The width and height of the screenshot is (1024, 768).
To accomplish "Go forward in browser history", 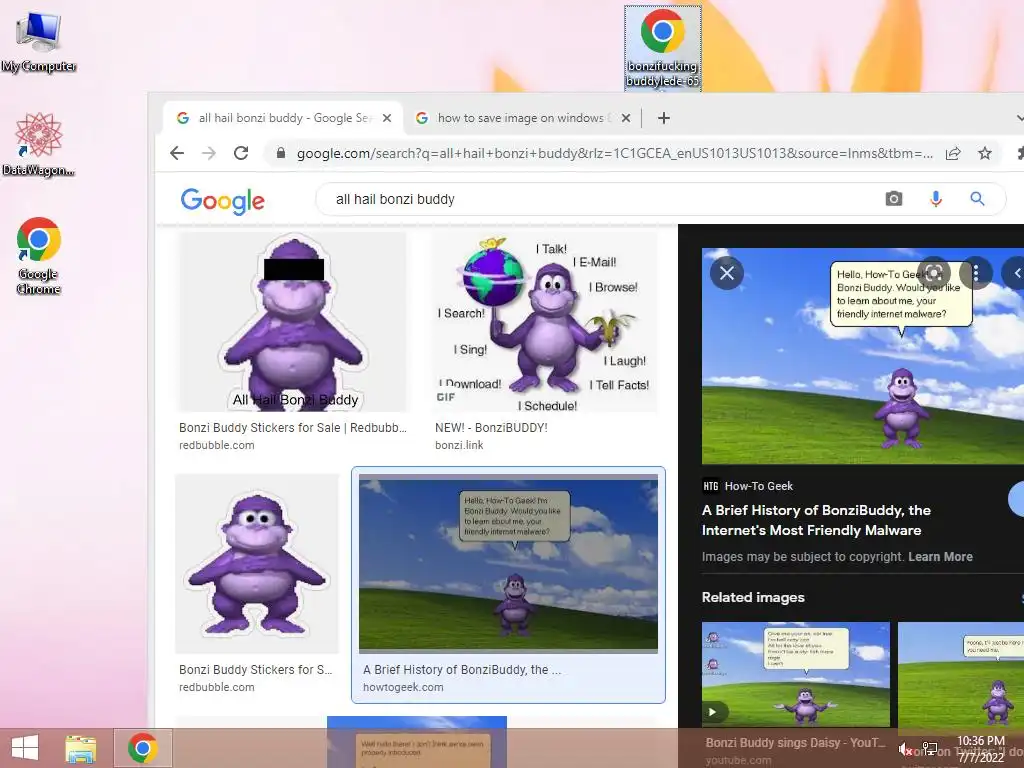I will 209,153.
